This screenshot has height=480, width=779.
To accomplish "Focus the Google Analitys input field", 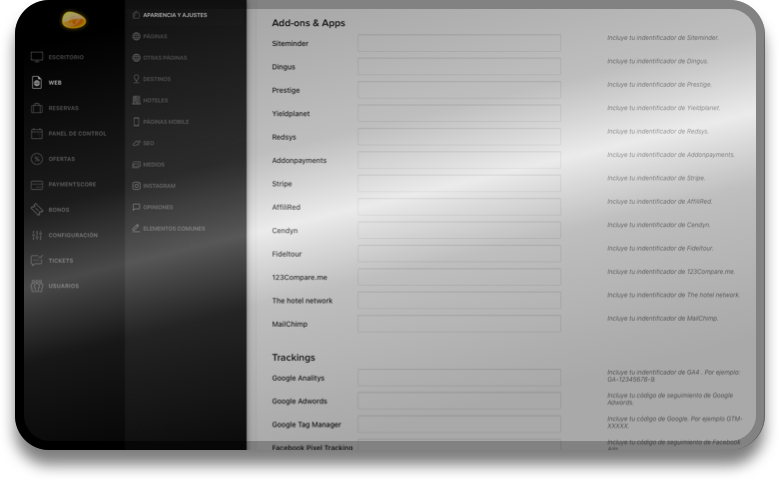I will [459, 378].
